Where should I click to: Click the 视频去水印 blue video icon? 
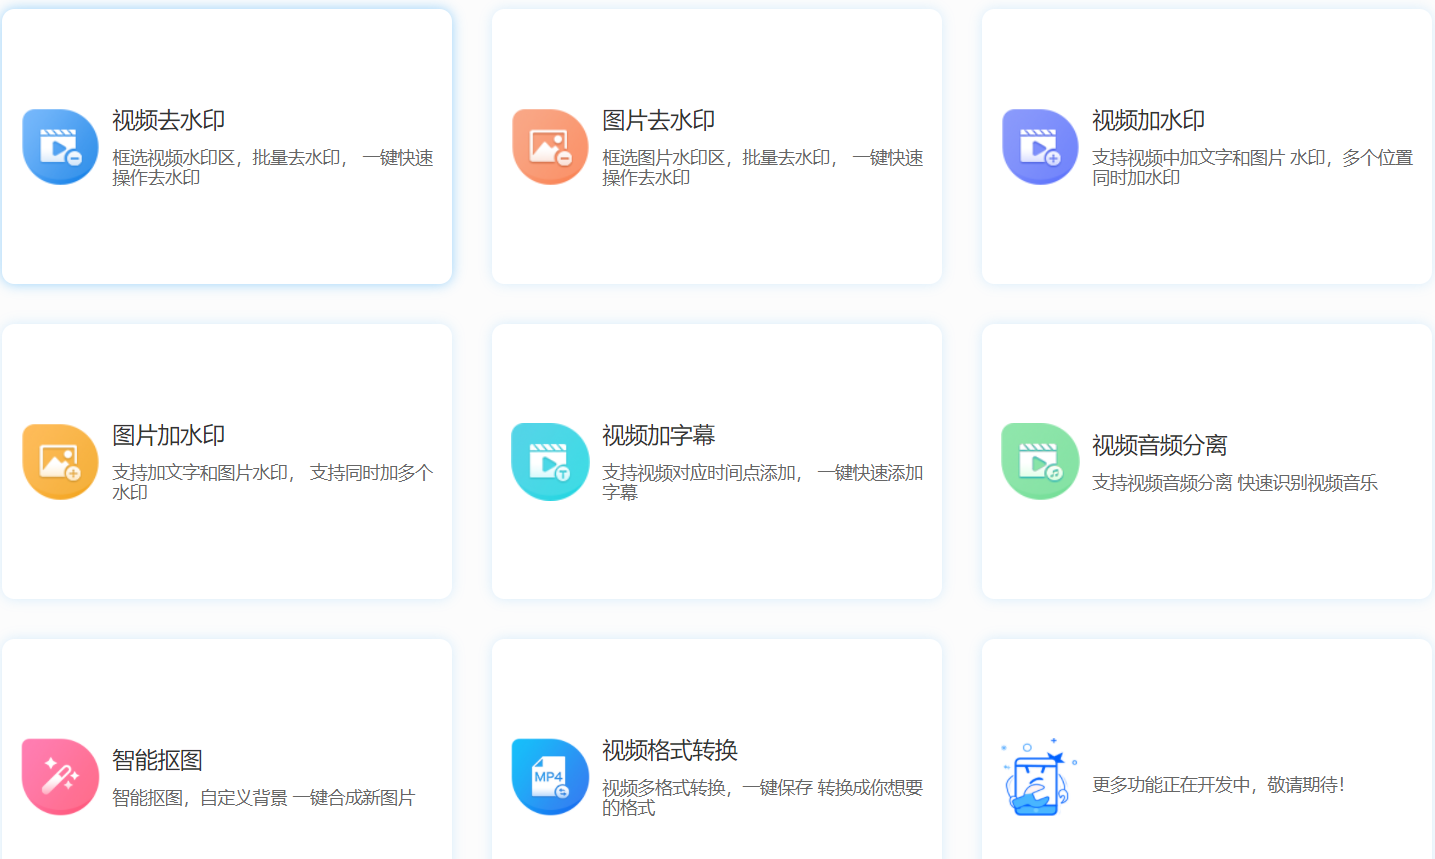tap(60, 147)
